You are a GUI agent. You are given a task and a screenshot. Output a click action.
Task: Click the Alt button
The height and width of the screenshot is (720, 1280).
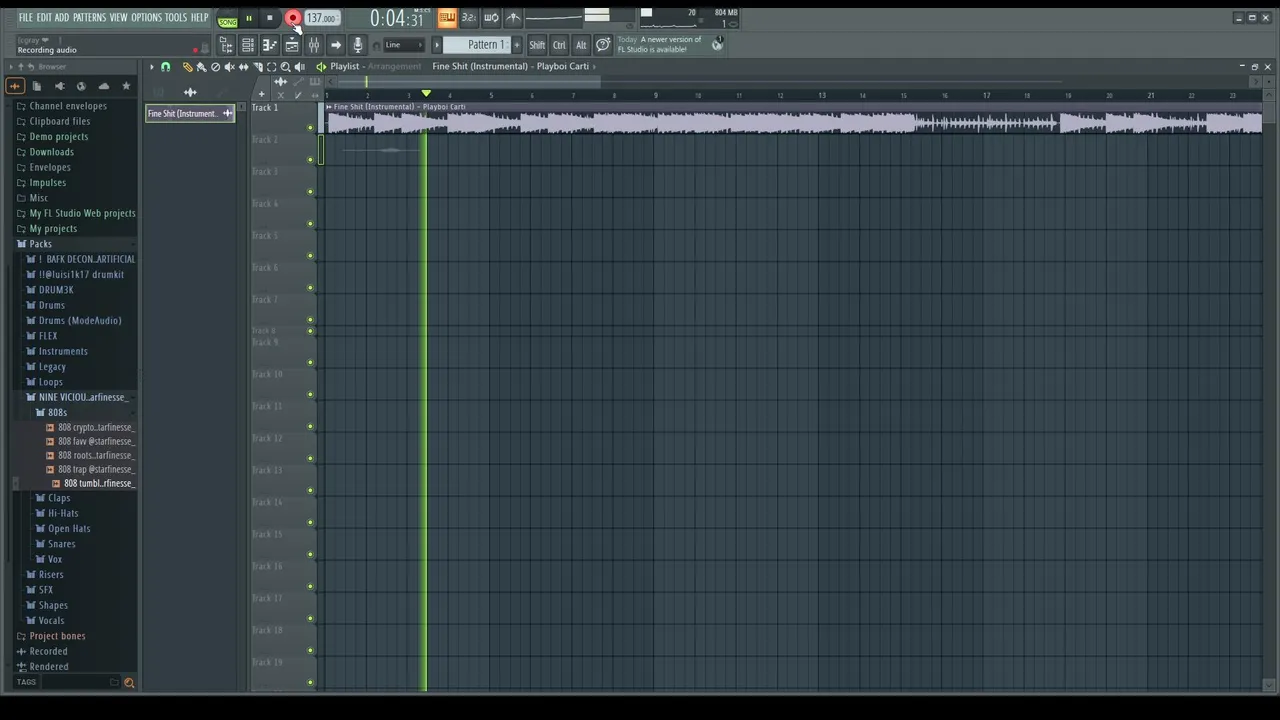click(581, 45)
